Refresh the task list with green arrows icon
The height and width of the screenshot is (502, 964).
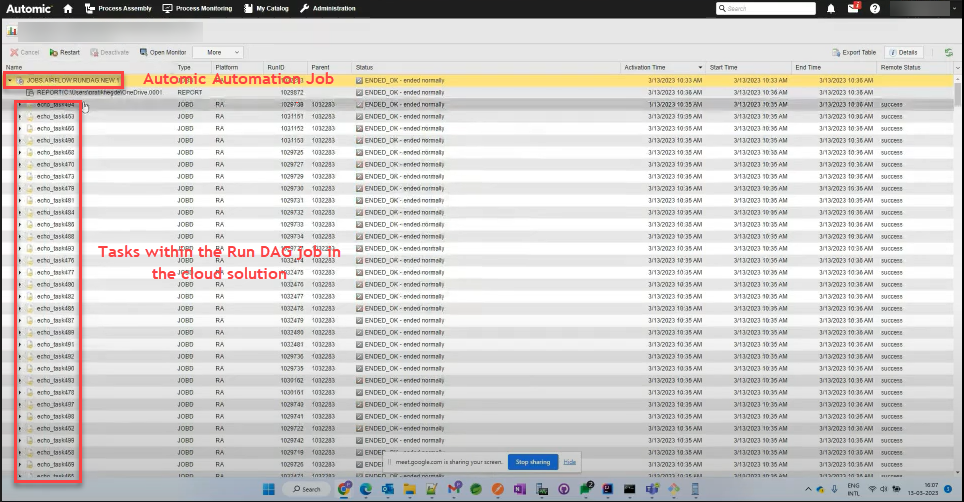pyautogui.click(x=949, y=52)
